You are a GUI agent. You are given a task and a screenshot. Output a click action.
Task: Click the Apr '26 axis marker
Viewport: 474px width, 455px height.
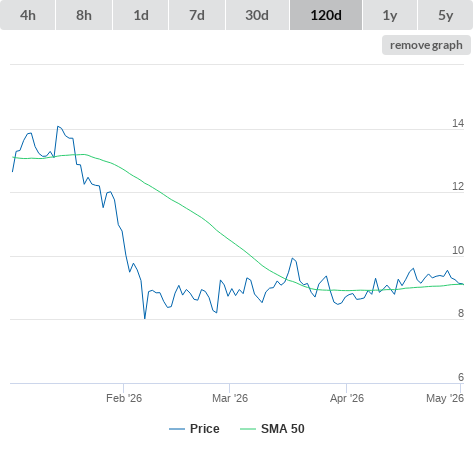(347, 398)
